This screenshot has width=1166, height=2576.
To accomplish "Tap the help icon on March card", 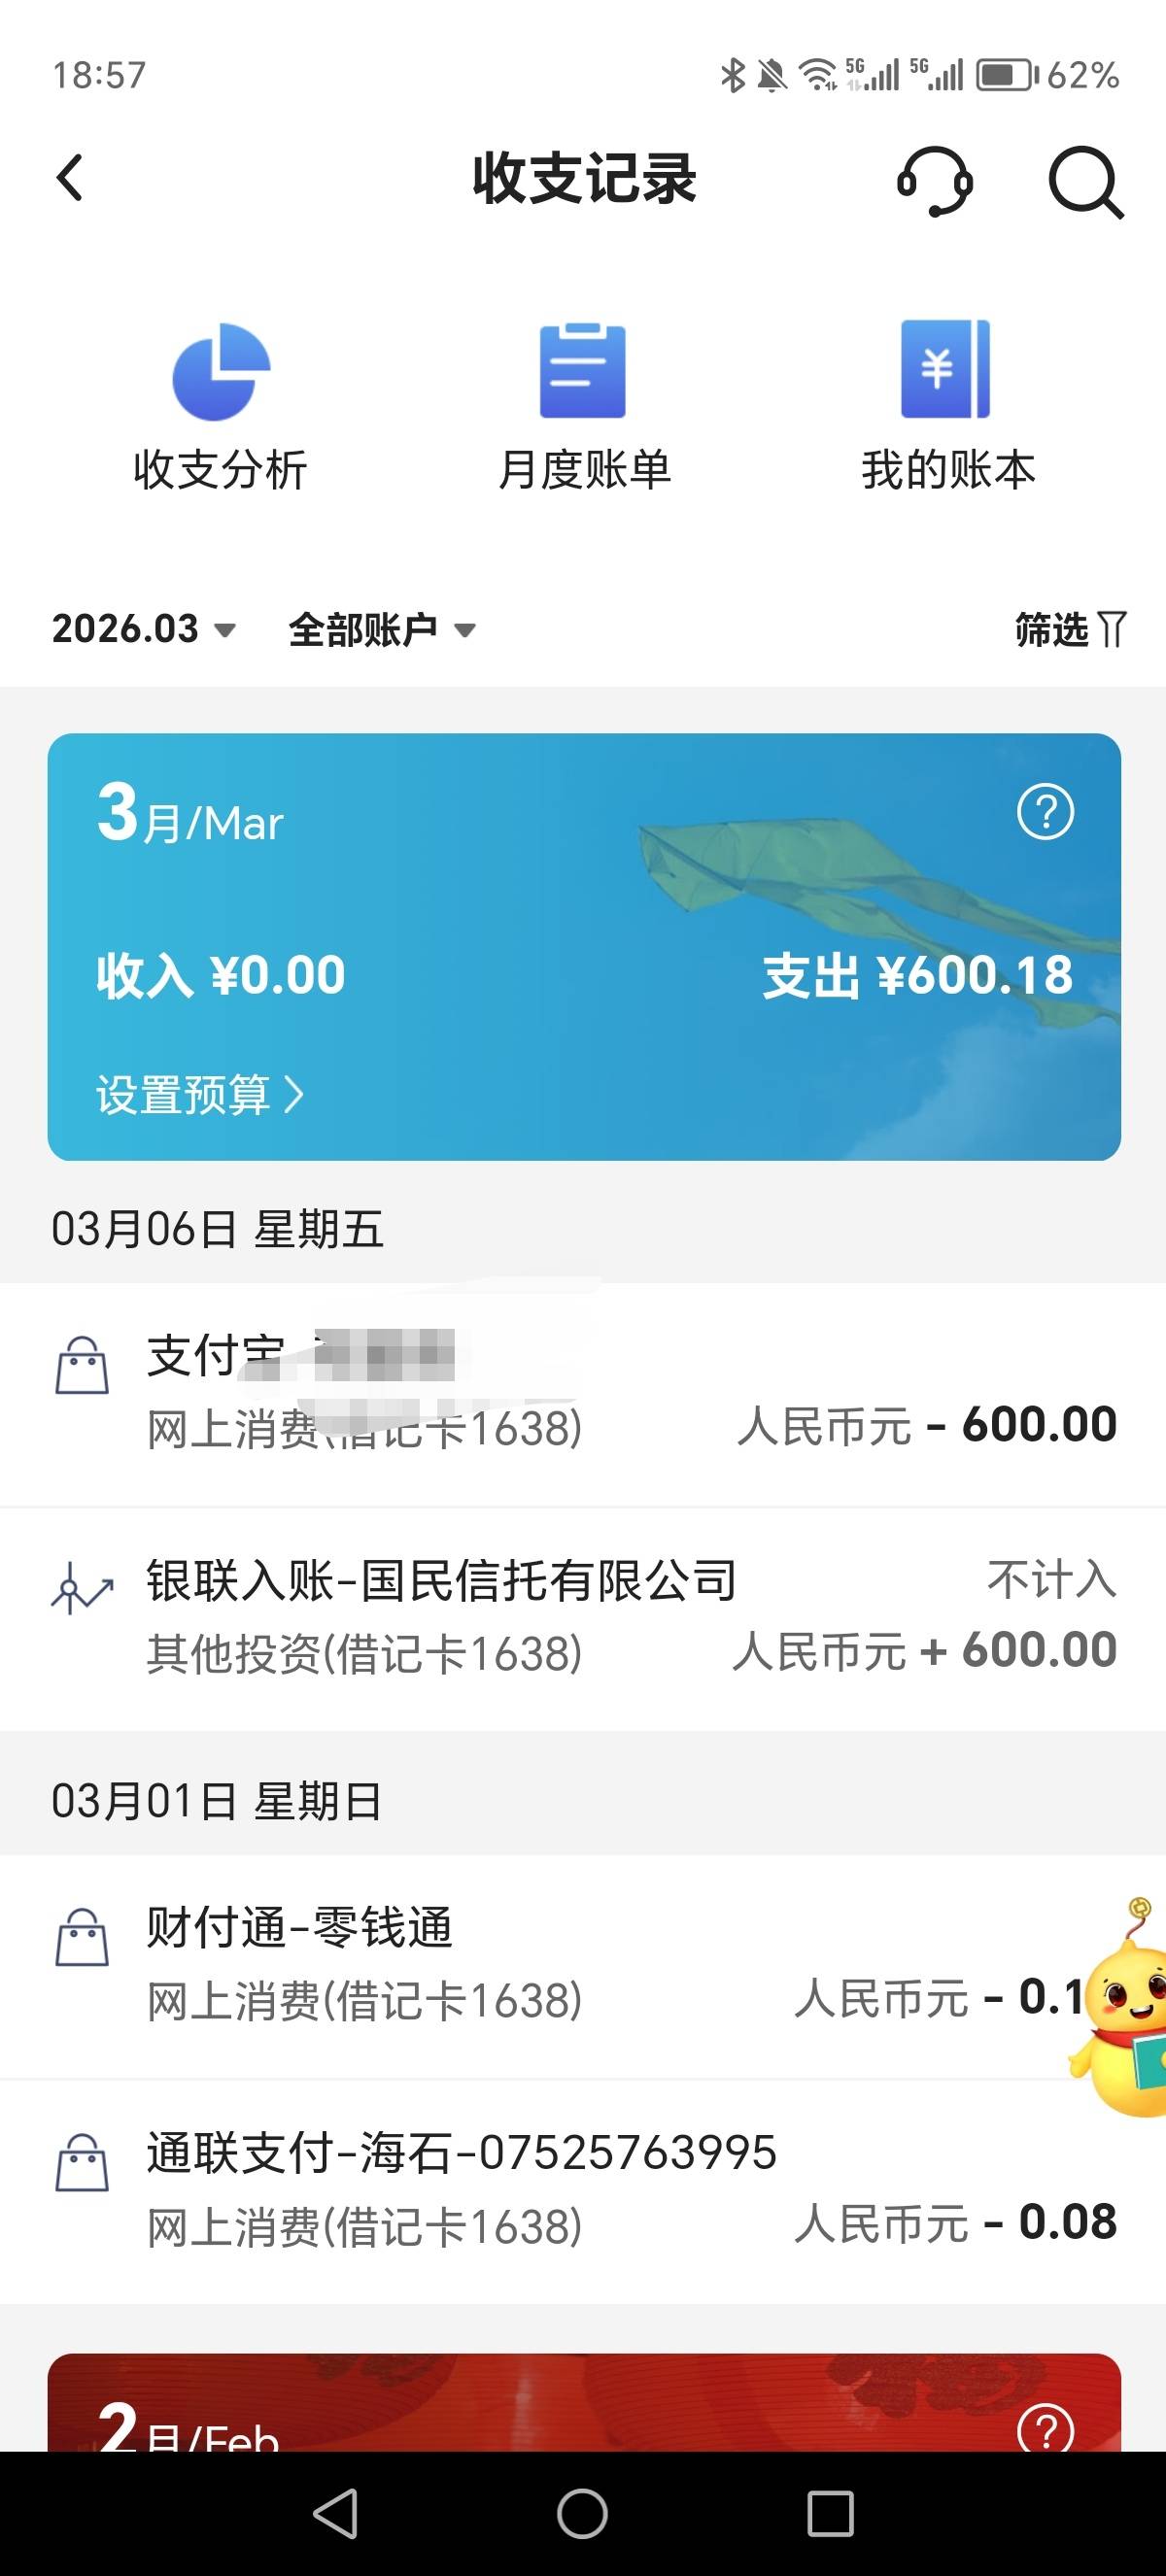I will tap(1045, 812).
